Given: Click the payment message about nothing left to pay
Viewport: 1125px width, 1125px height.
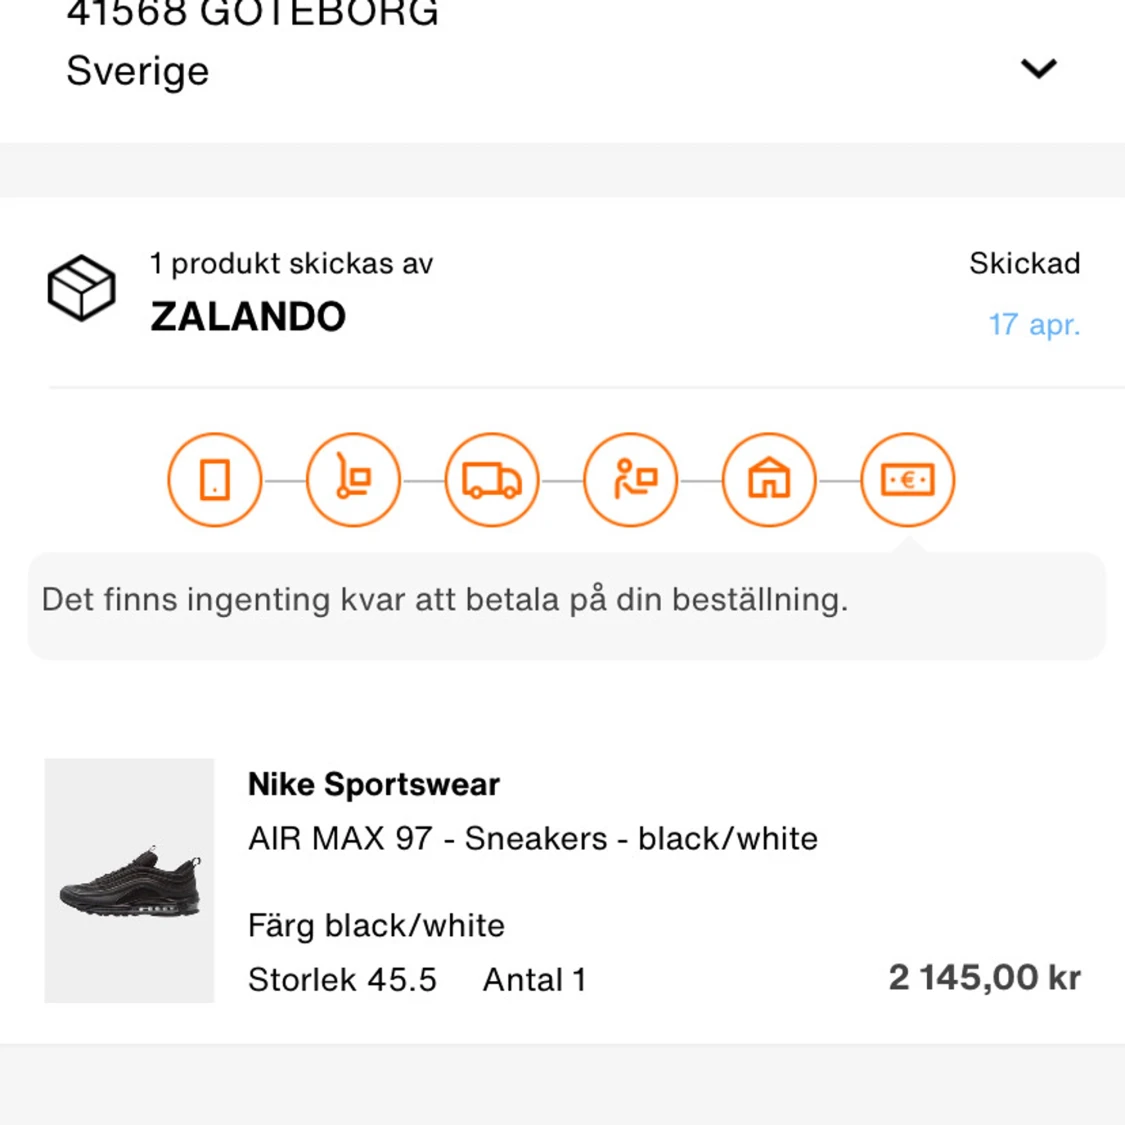Looking at the screenshot, I should pyautogui.click(x=444, y=600).
